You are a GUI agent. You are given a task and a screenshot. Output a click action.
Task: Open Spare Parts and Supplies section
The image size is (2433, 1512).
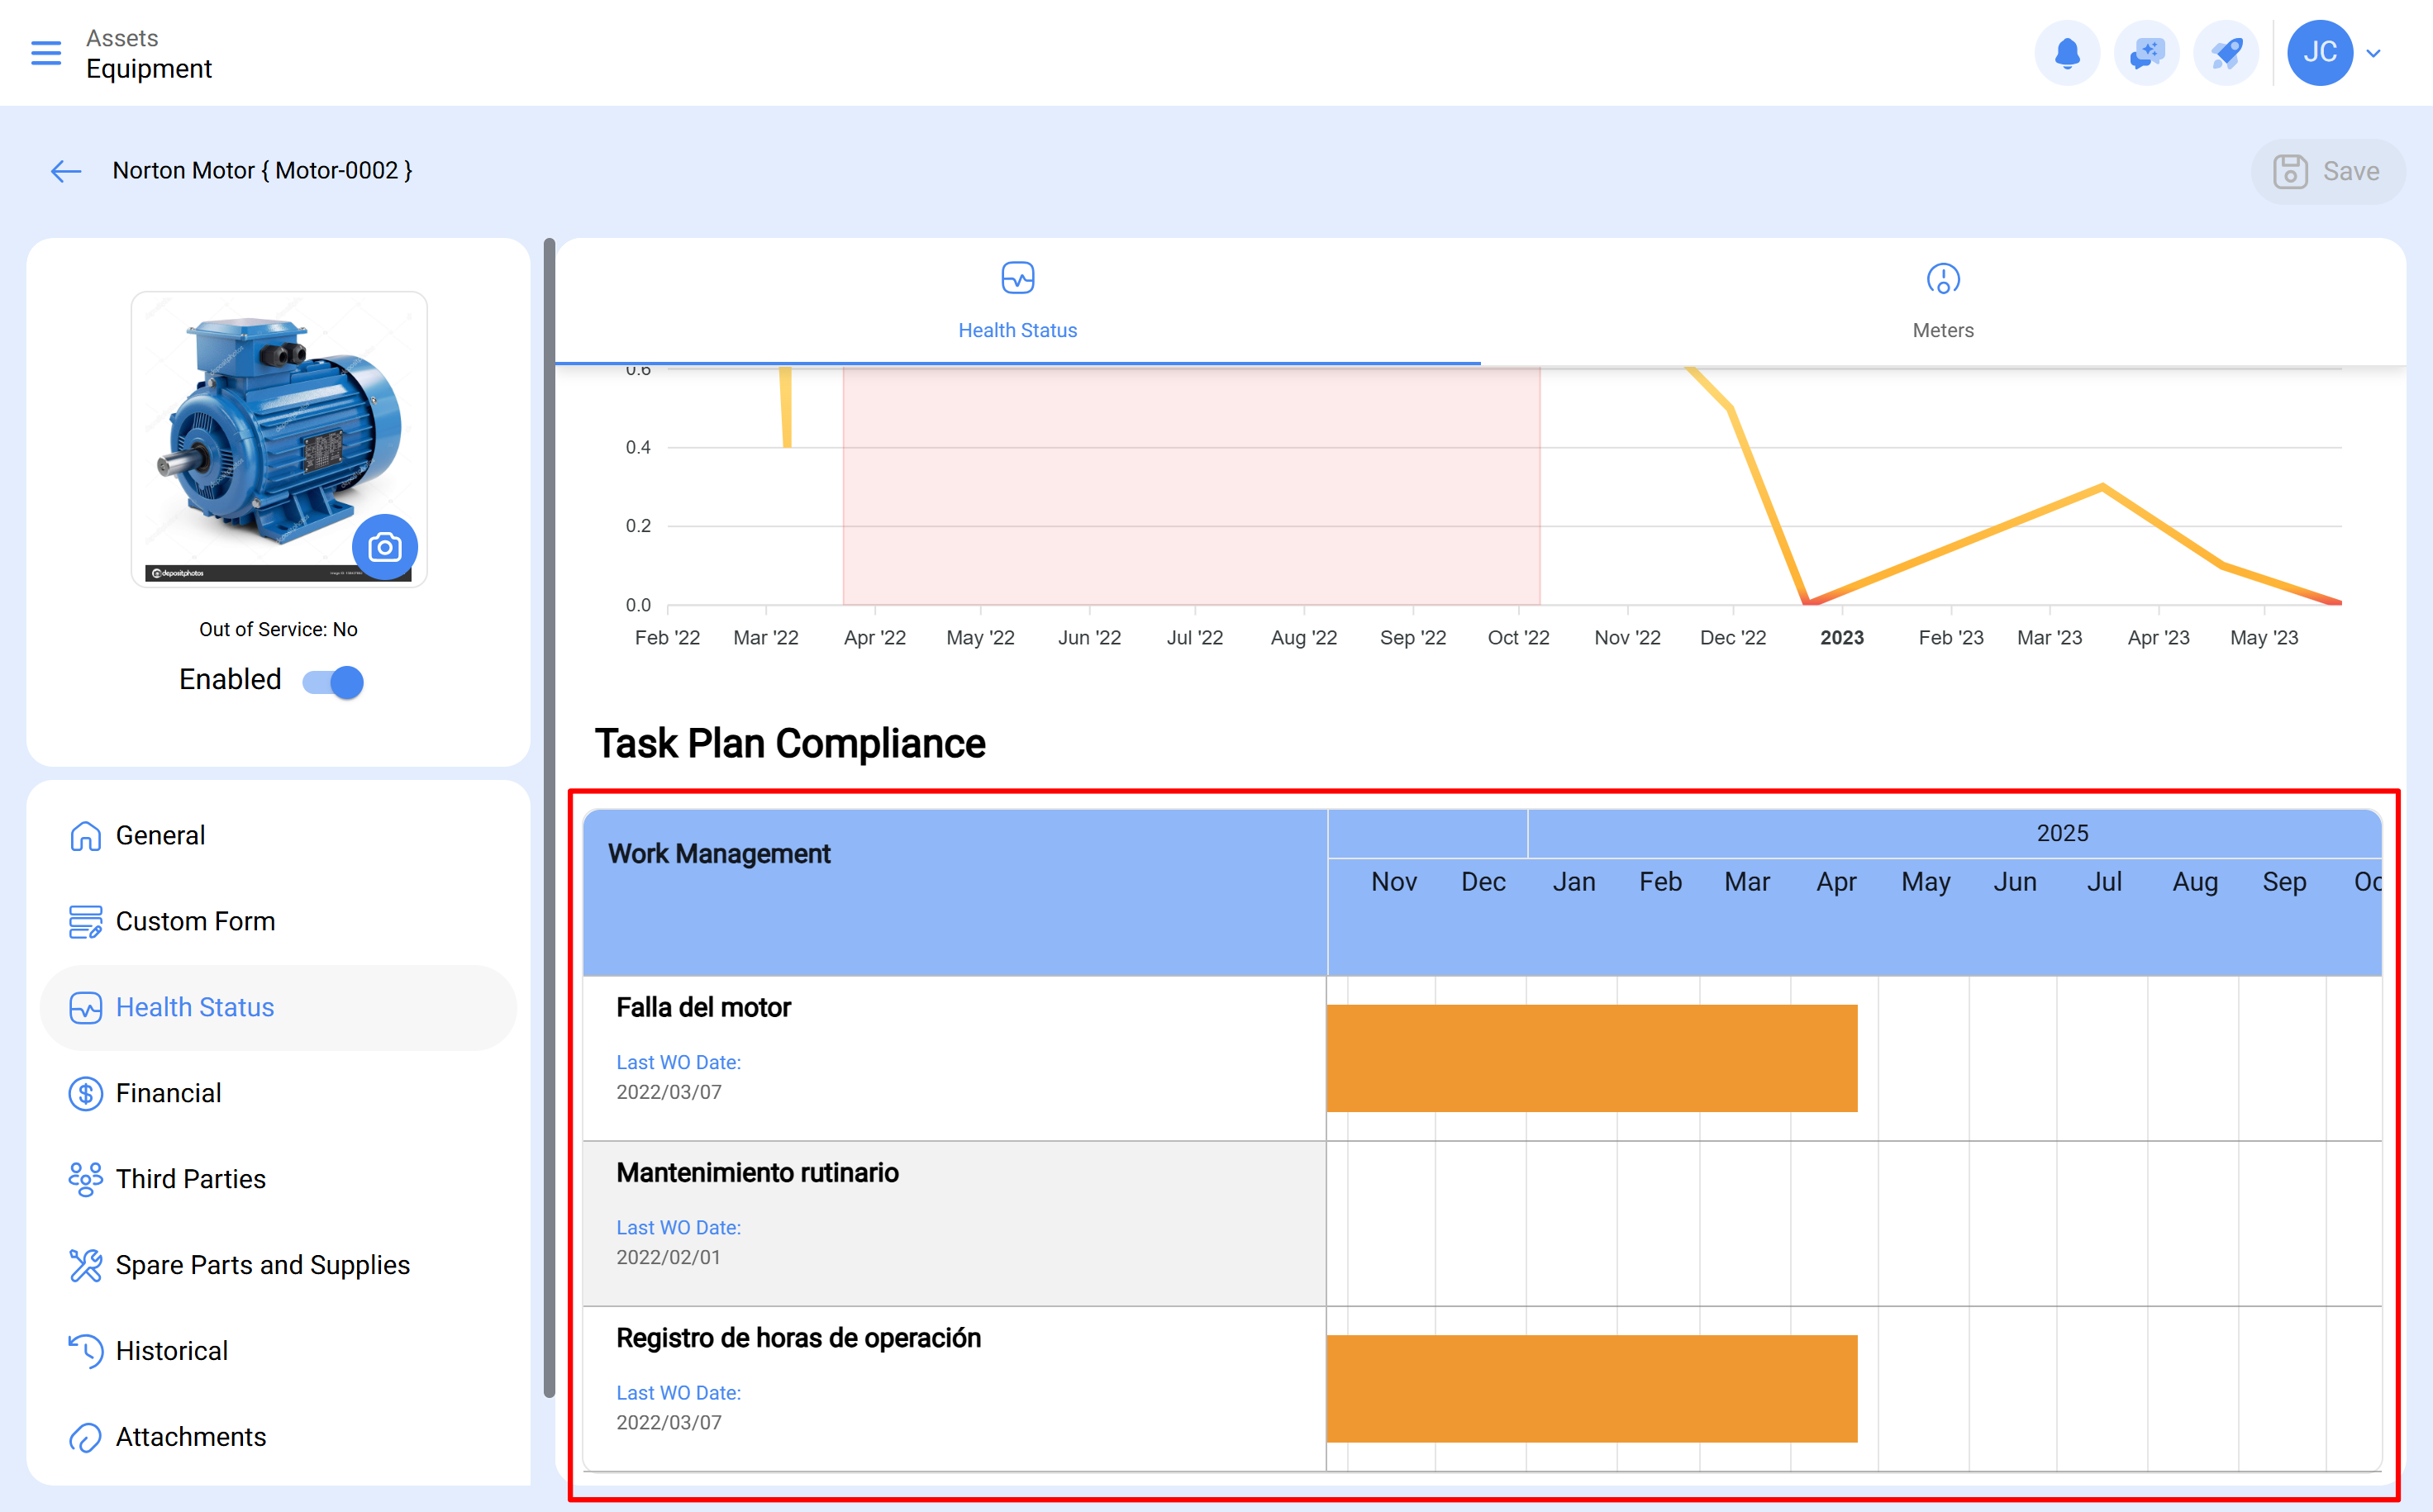tap(262, 1265)
